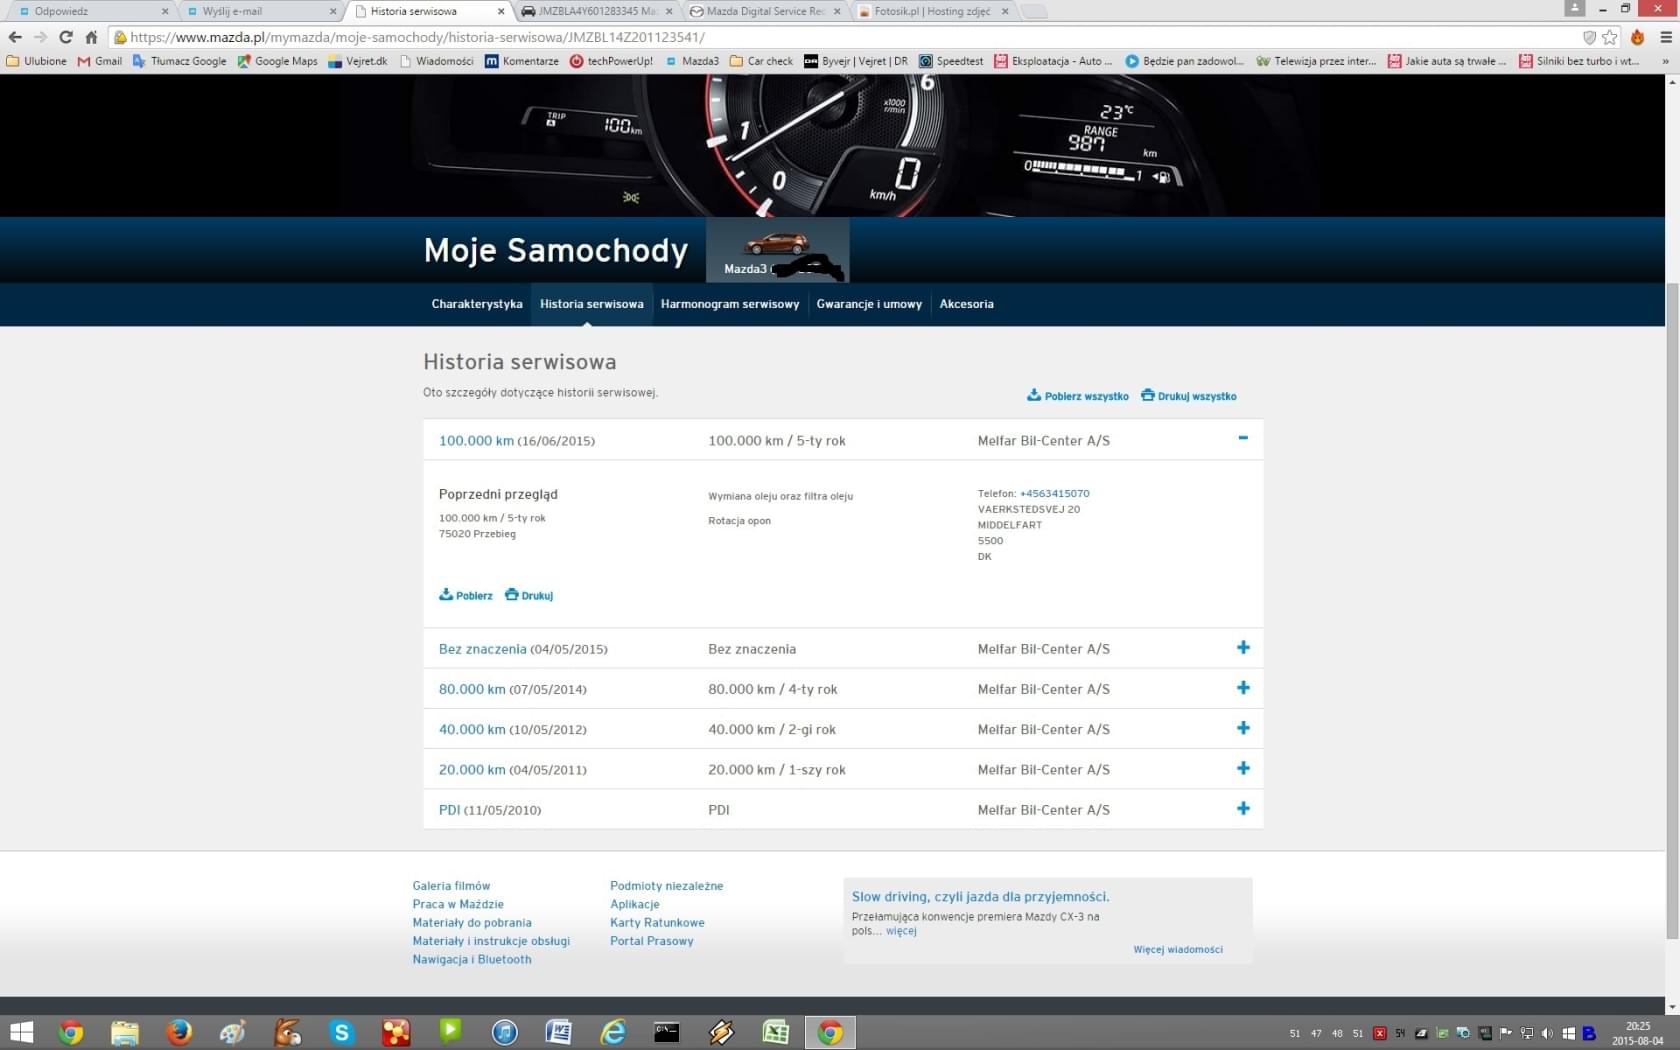
Task: Open Karty Ratunkowe footer link
Action: (x=657, y=923)
